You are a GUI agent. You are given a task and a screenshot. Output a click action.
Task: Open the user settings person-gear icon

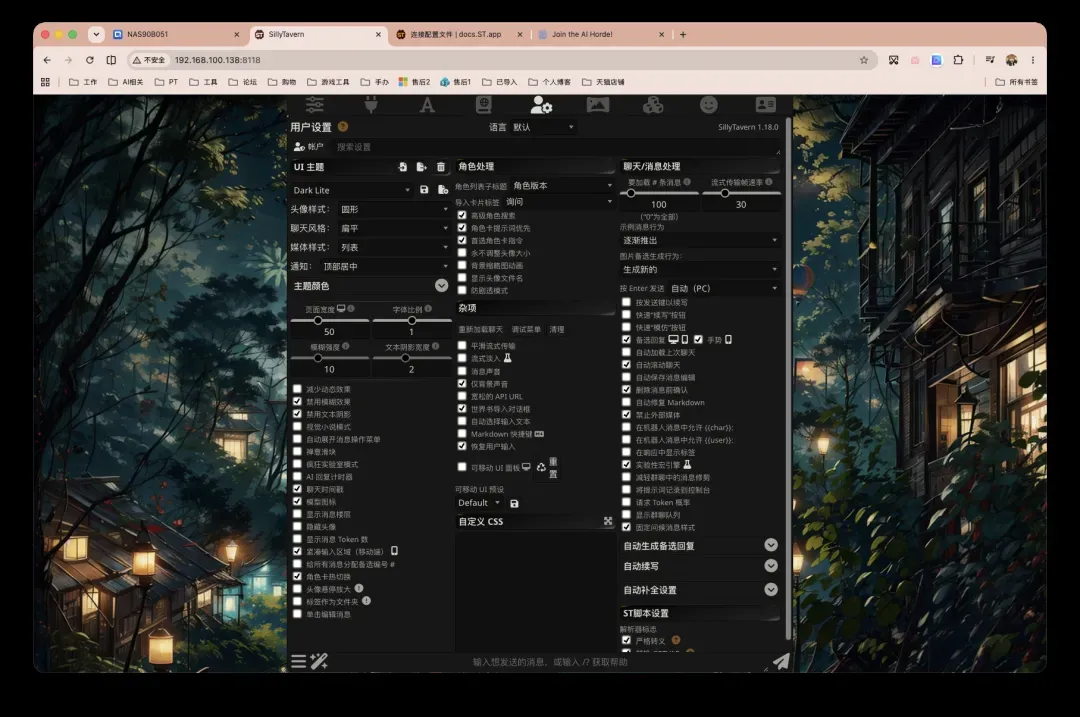(x=541, y=105)
